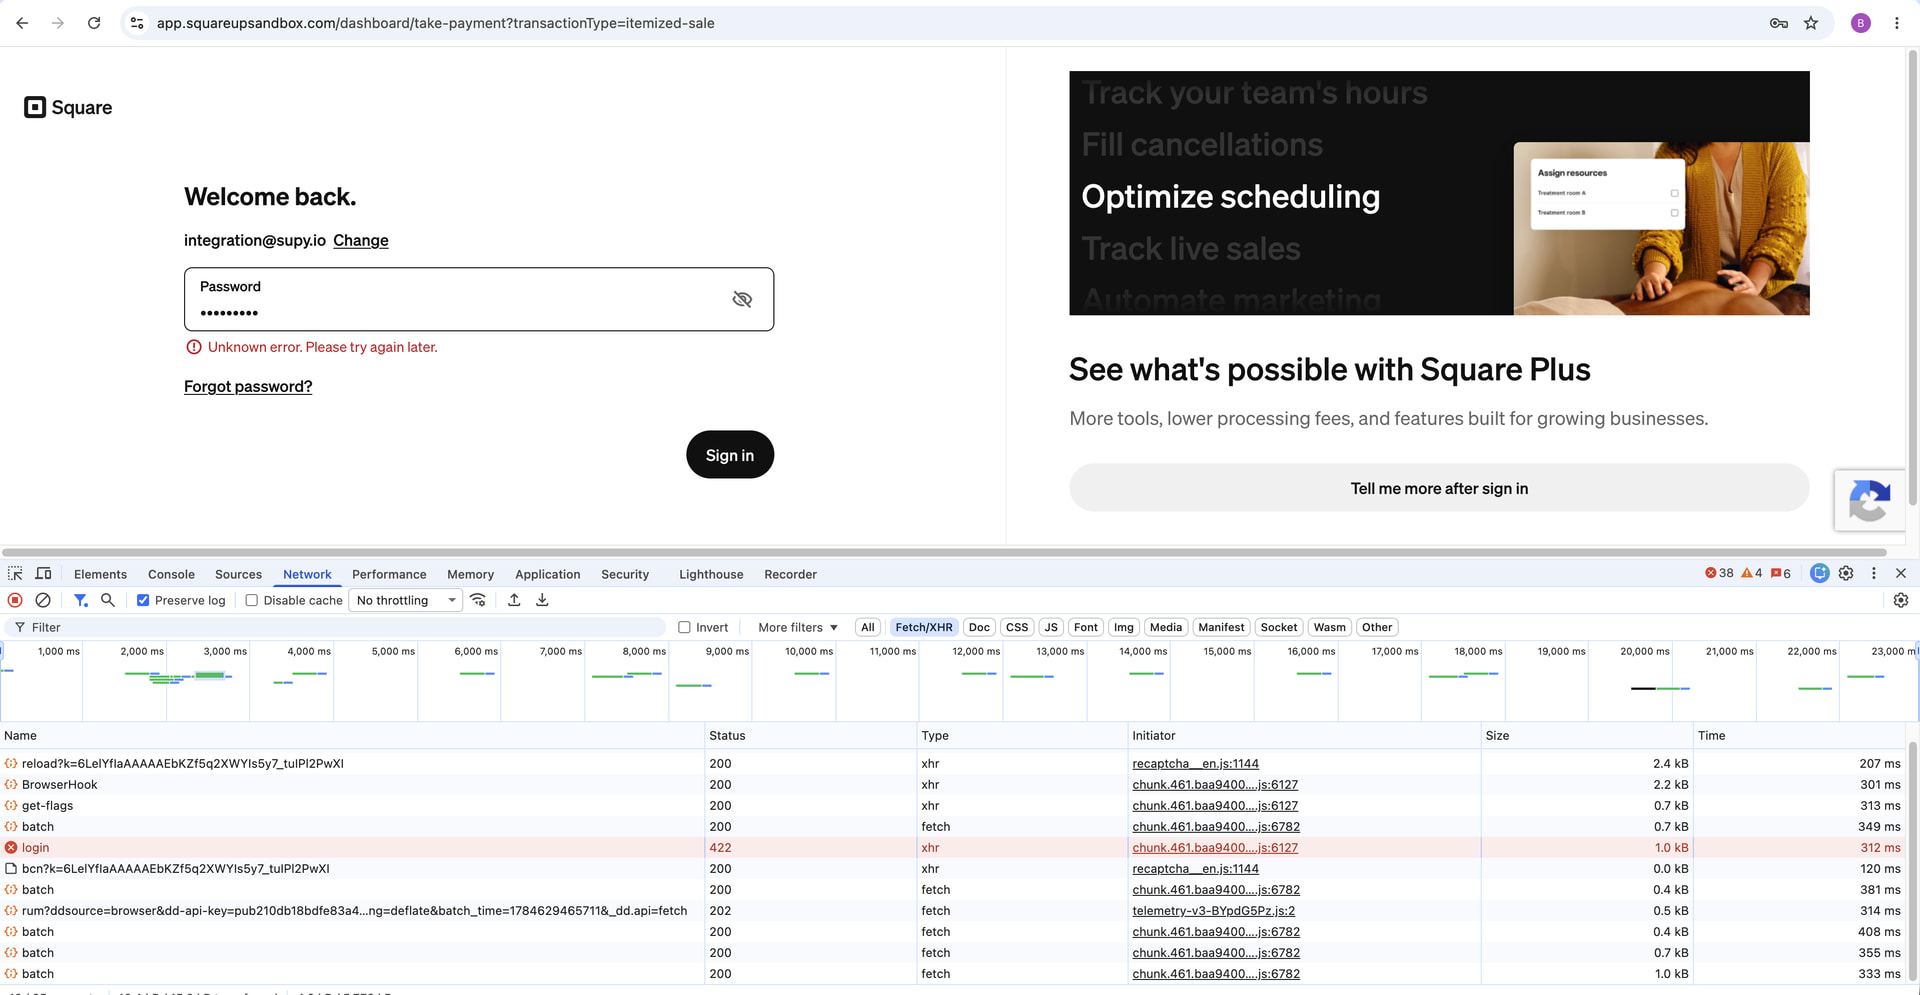This screenshot has height=995, width=1920.
Task: Toggle the DevTools device toolbar icon
Action: (43, 574)
